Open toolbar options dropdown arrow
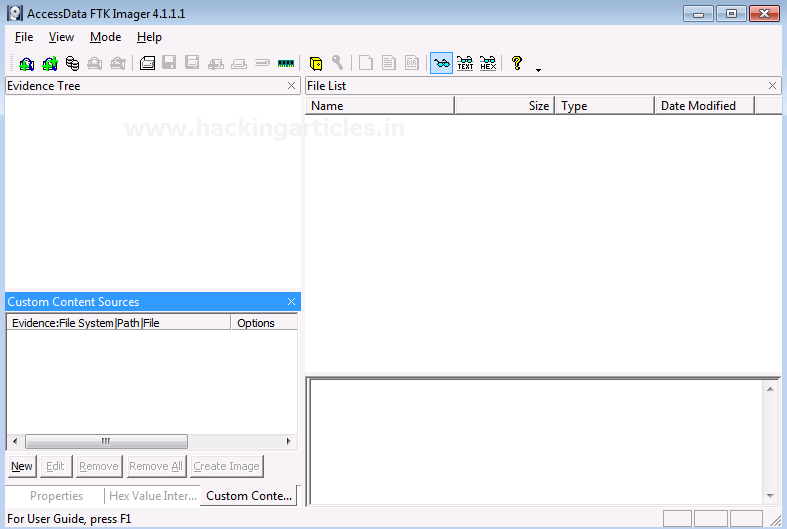Viewport: 787px width, 529px height. point(538,70)
